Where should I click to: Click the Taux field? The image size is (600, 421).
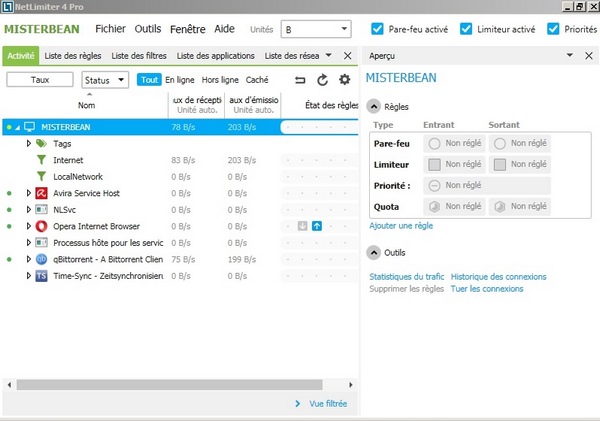(x=40, y=80)
